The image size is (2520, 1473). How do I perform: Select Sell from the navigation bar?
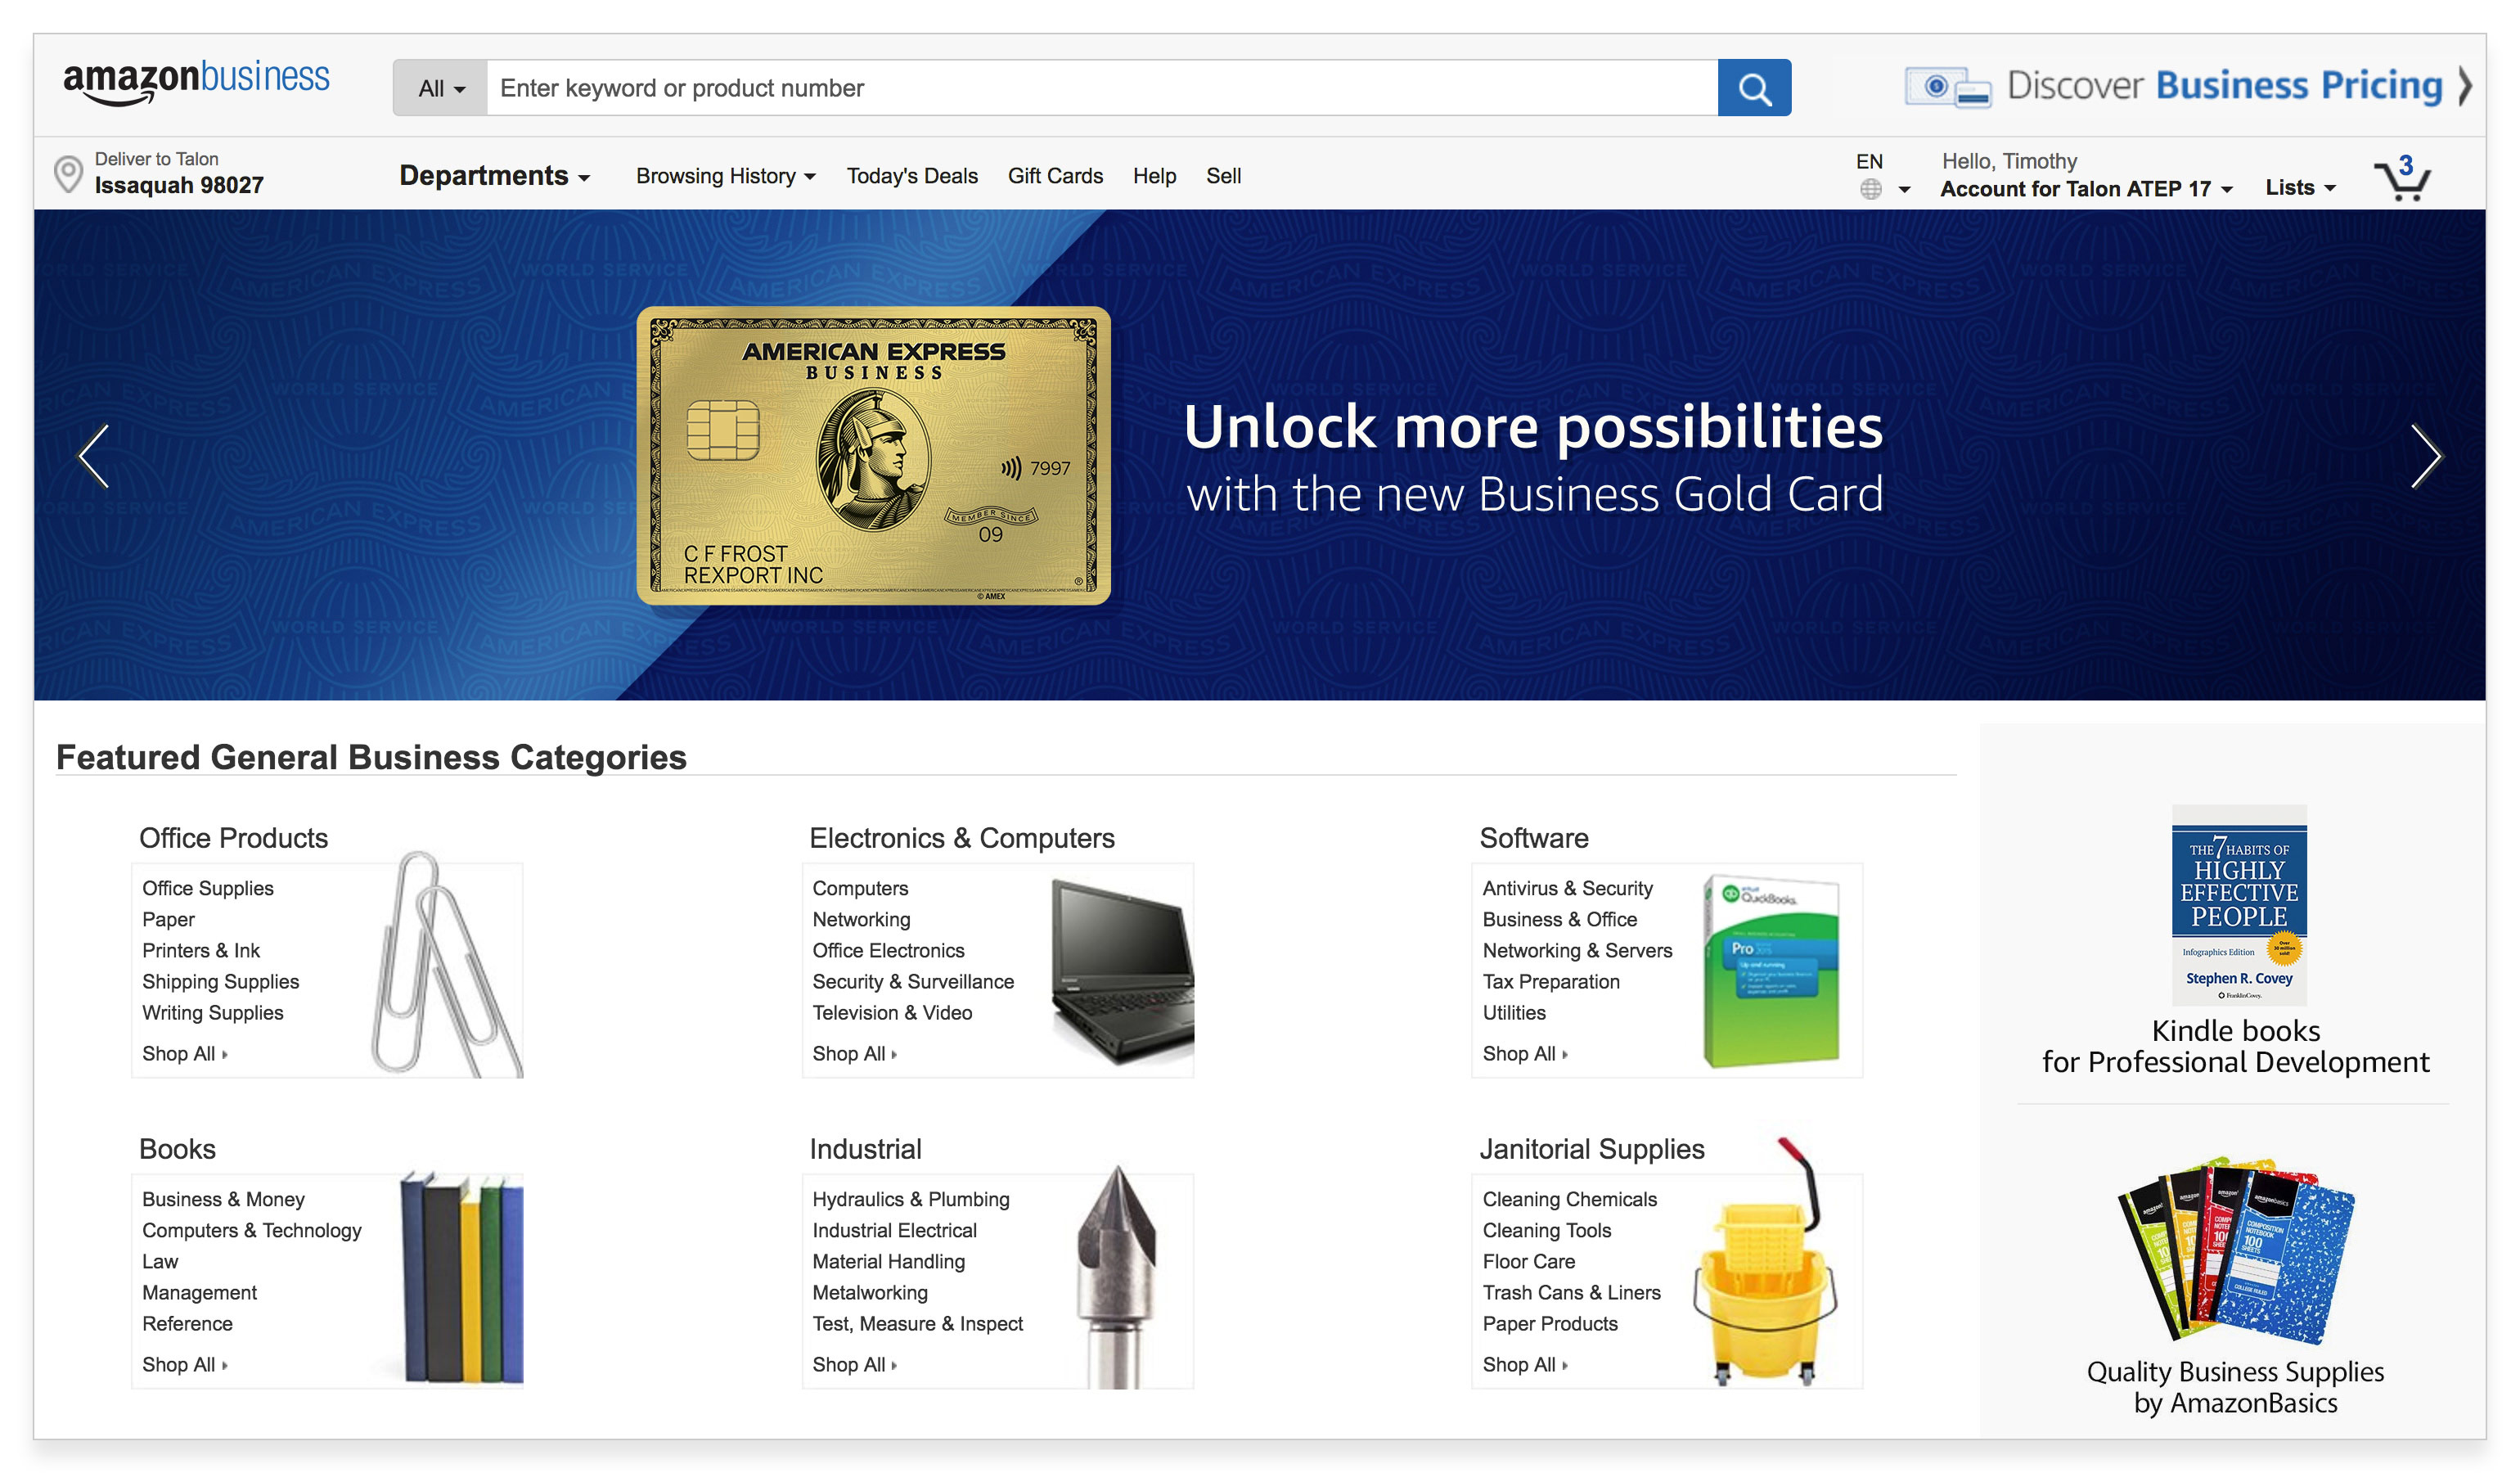pos(1224,175)
